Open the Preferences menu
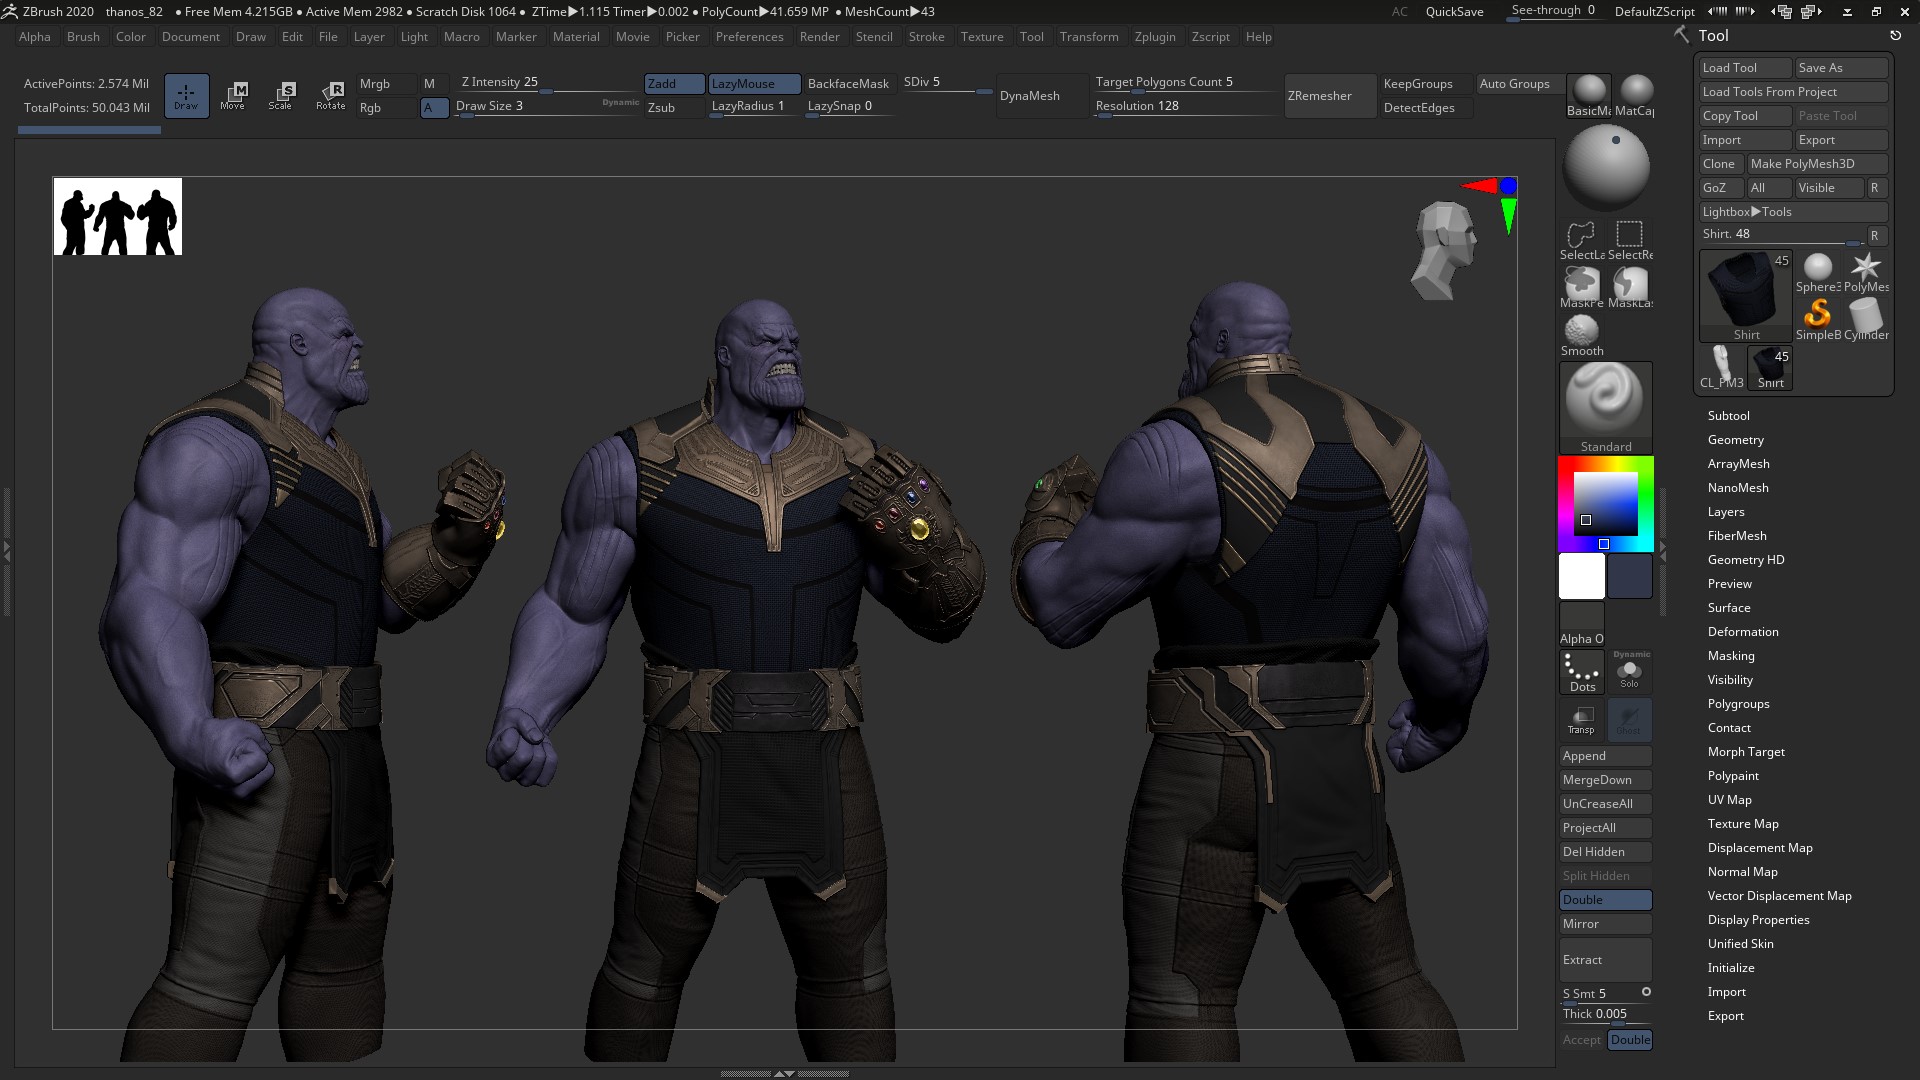This screenshot has width=1920, height=1080. click(749, 37)
